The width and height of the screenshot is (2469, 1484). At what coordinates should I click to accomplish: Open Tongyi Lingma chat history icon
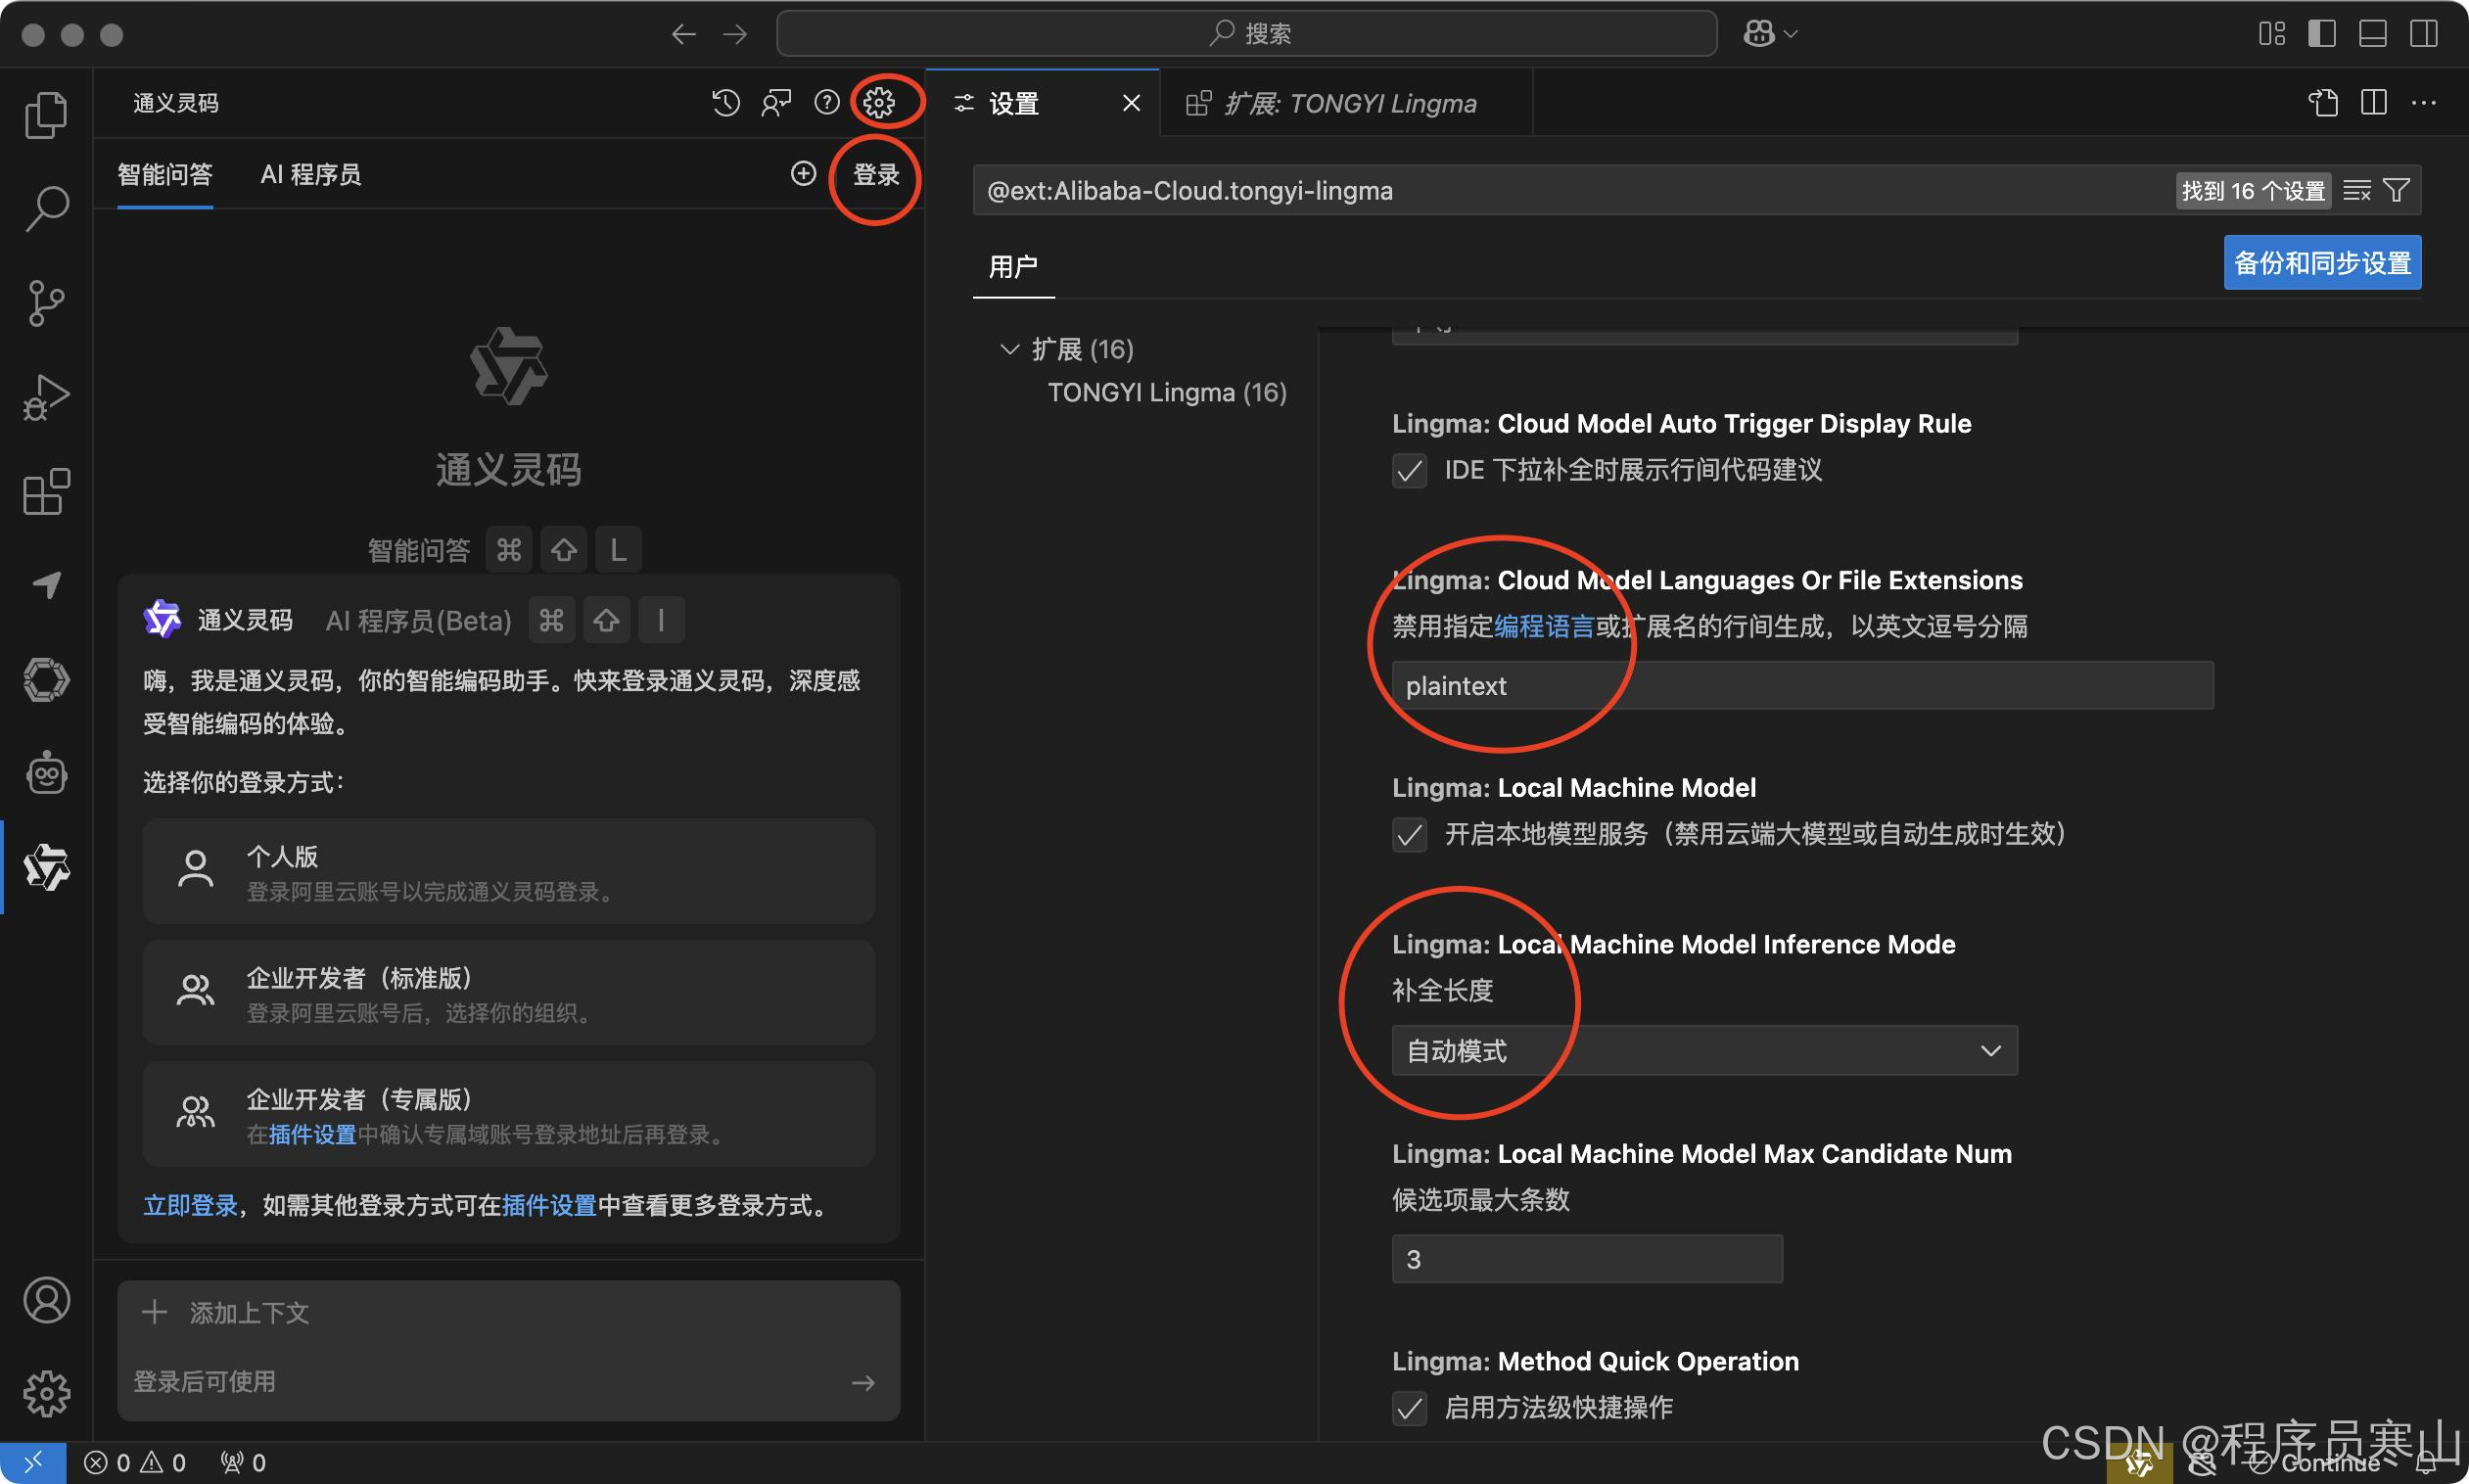tap(726, 102)
